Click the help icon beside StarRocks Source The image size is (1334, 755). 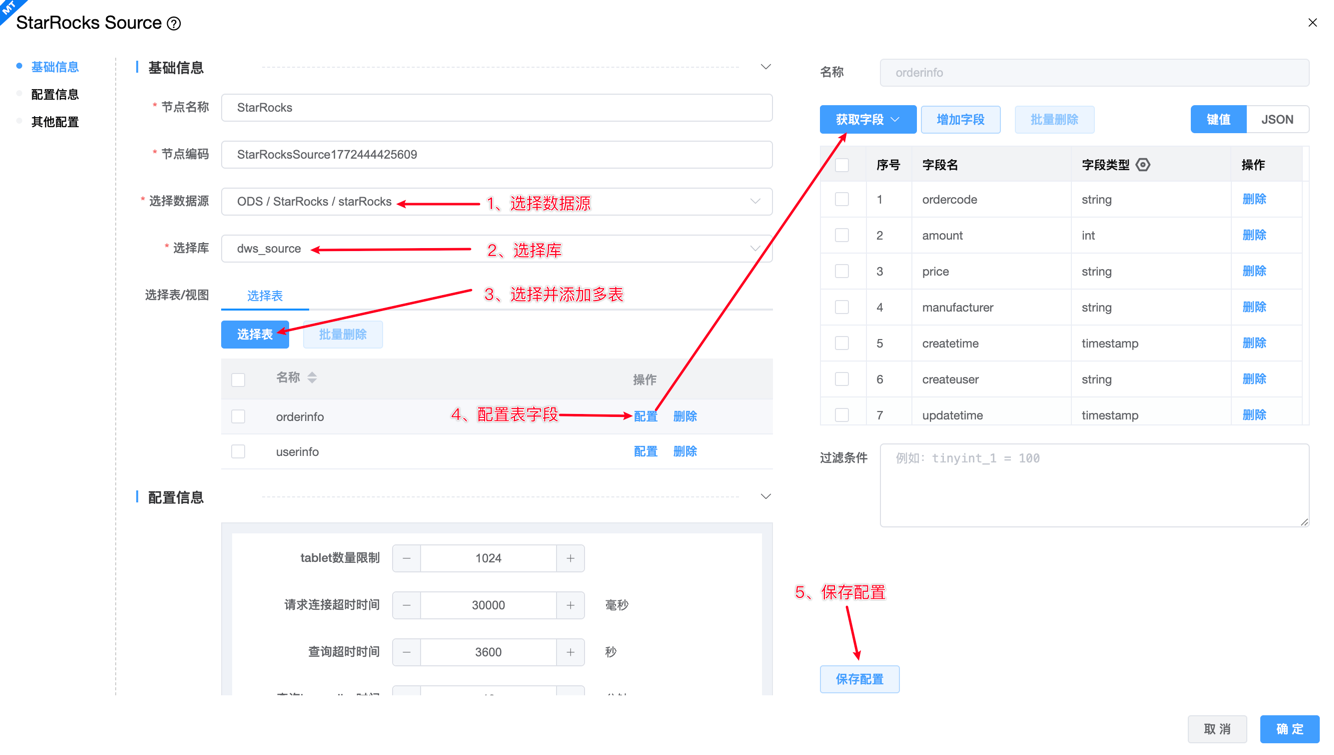[x=174, y=23]
